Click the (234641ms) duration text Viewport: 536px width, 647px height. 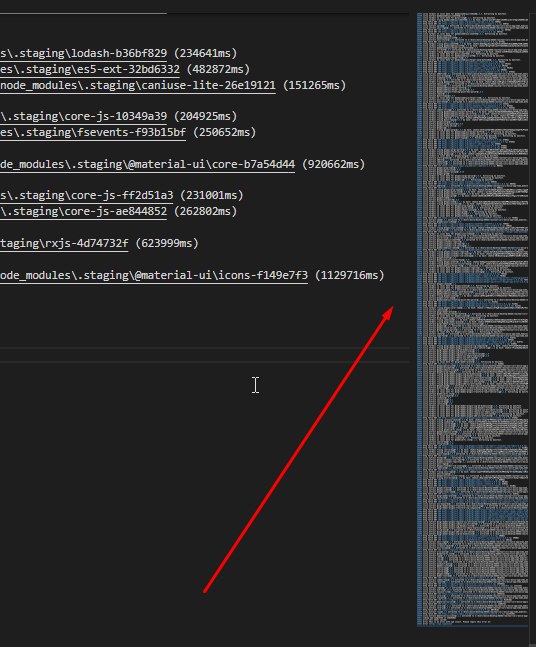tap(205, 53)
